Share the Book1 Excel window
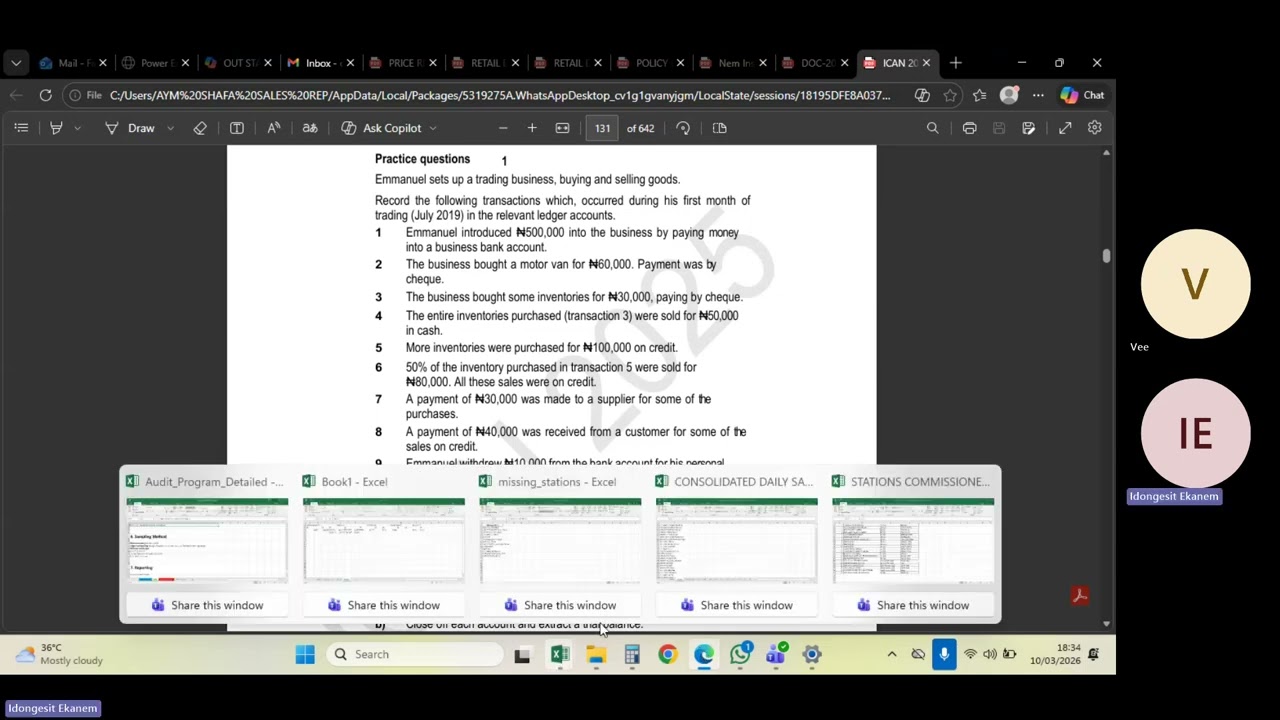This screenshot has height=720, width=1280. coord(384,605)
